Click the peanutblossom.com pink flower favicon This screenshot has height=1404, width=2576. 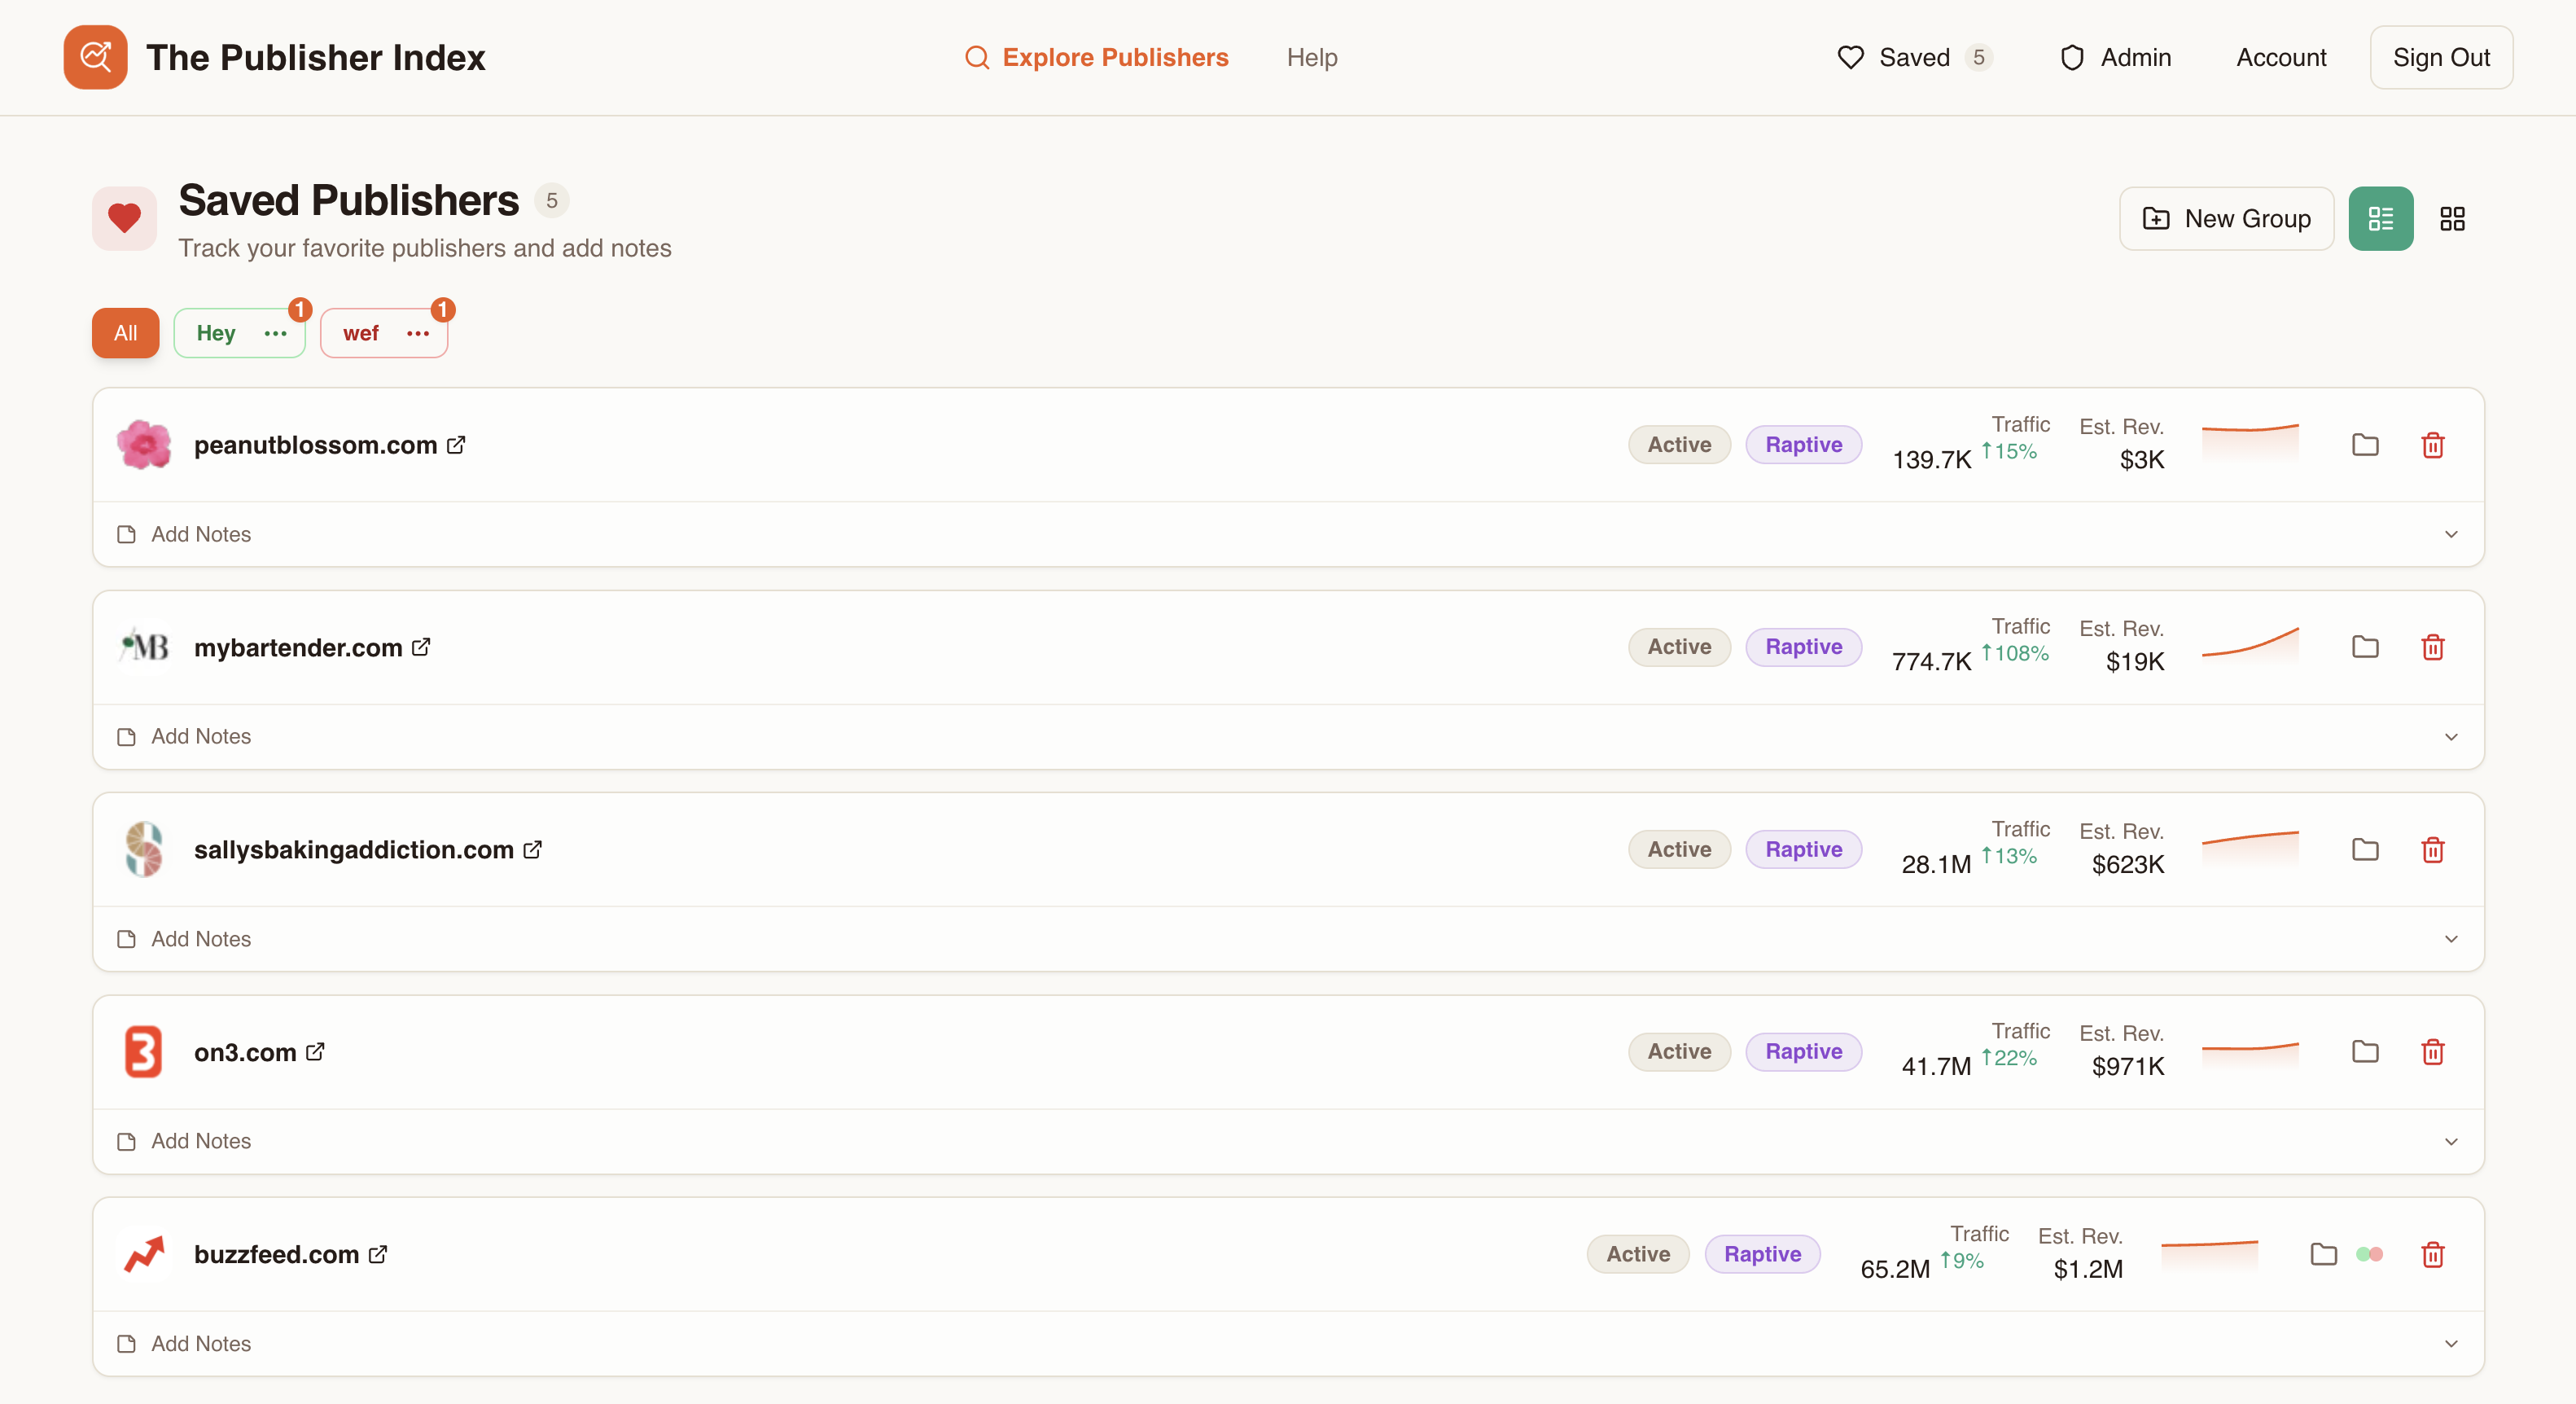144,445
